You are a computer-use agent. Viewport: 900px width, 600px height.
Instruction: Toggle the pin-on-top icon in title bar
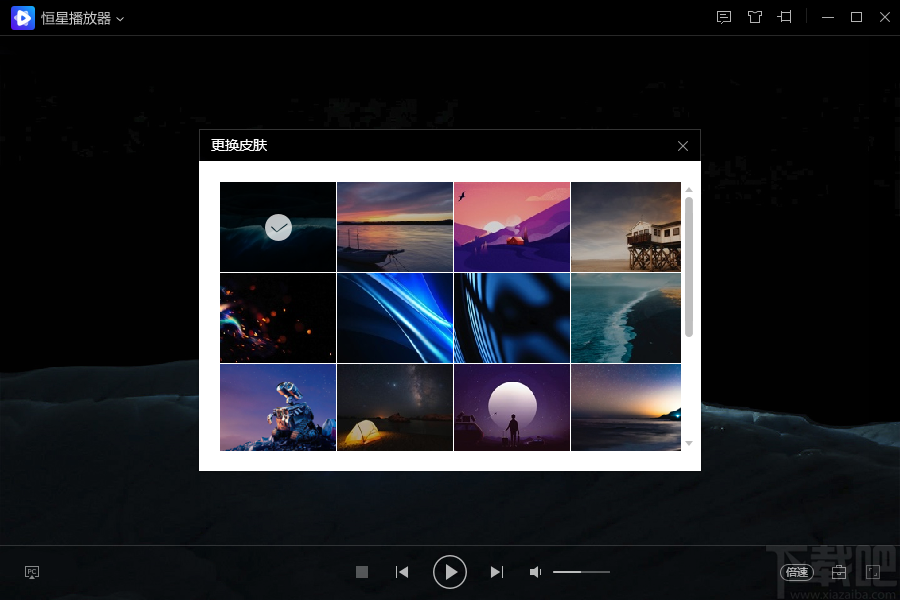click(x=785, y=17)
